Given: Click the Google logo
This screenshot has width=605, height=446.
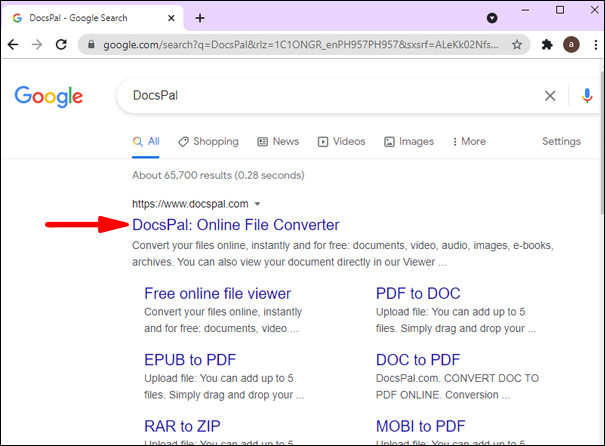Looking at the screenshot, I should coord(49,96).
